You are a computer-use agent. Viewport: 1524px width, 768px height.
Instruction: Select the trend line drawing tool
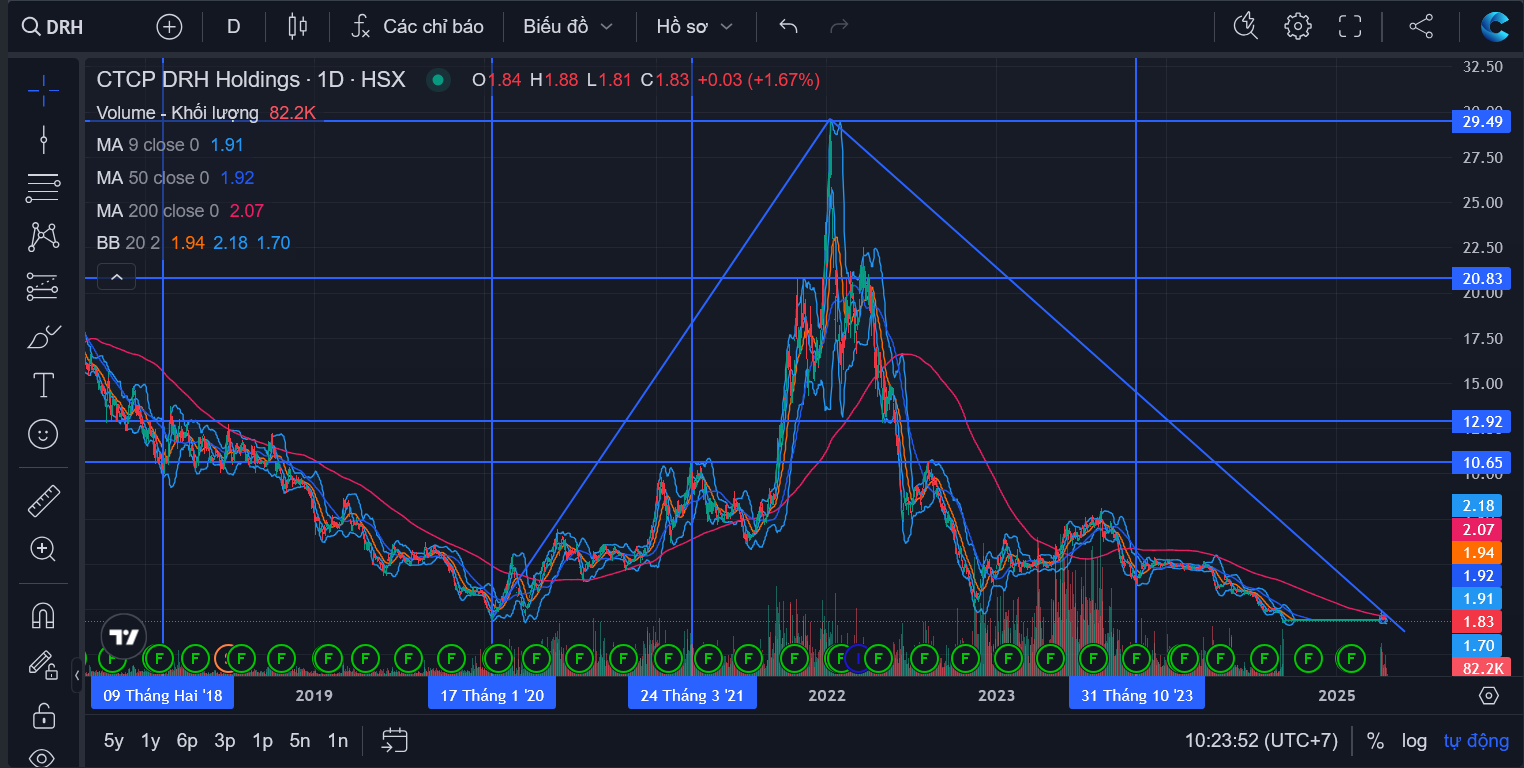43,139
